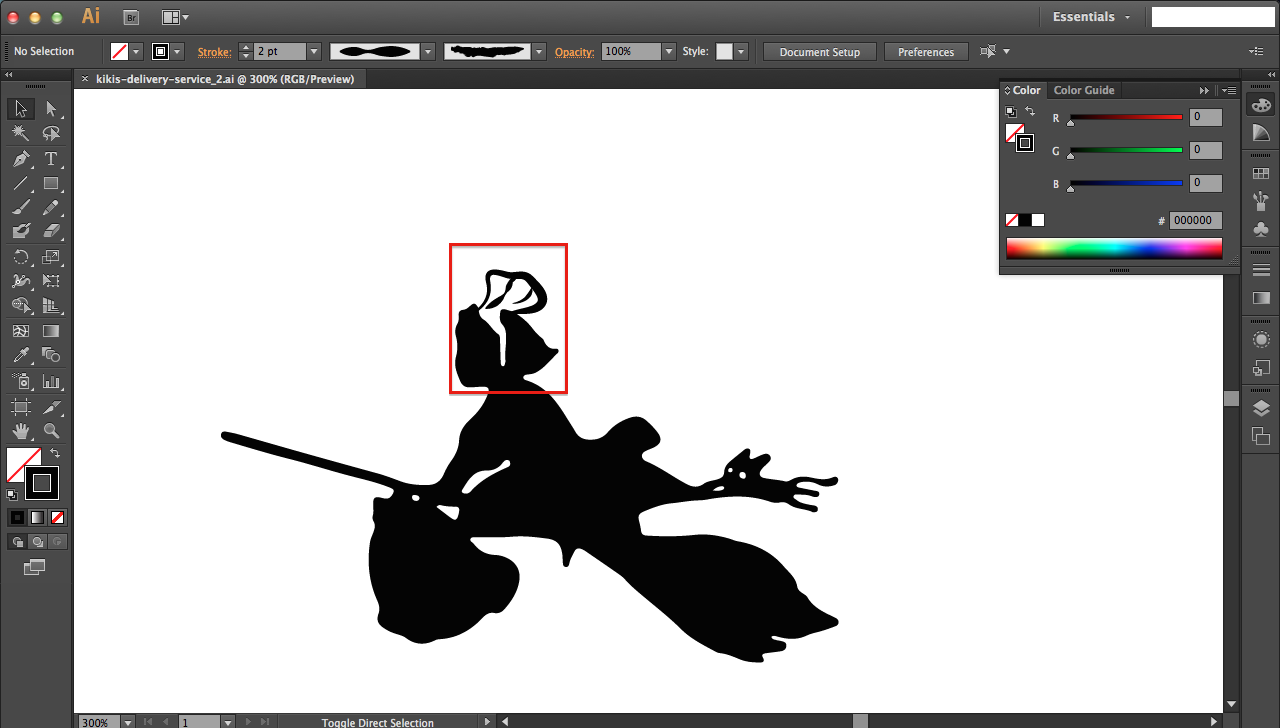
Task: Select the Perspective Grid tool
Action: pos(51,305)
